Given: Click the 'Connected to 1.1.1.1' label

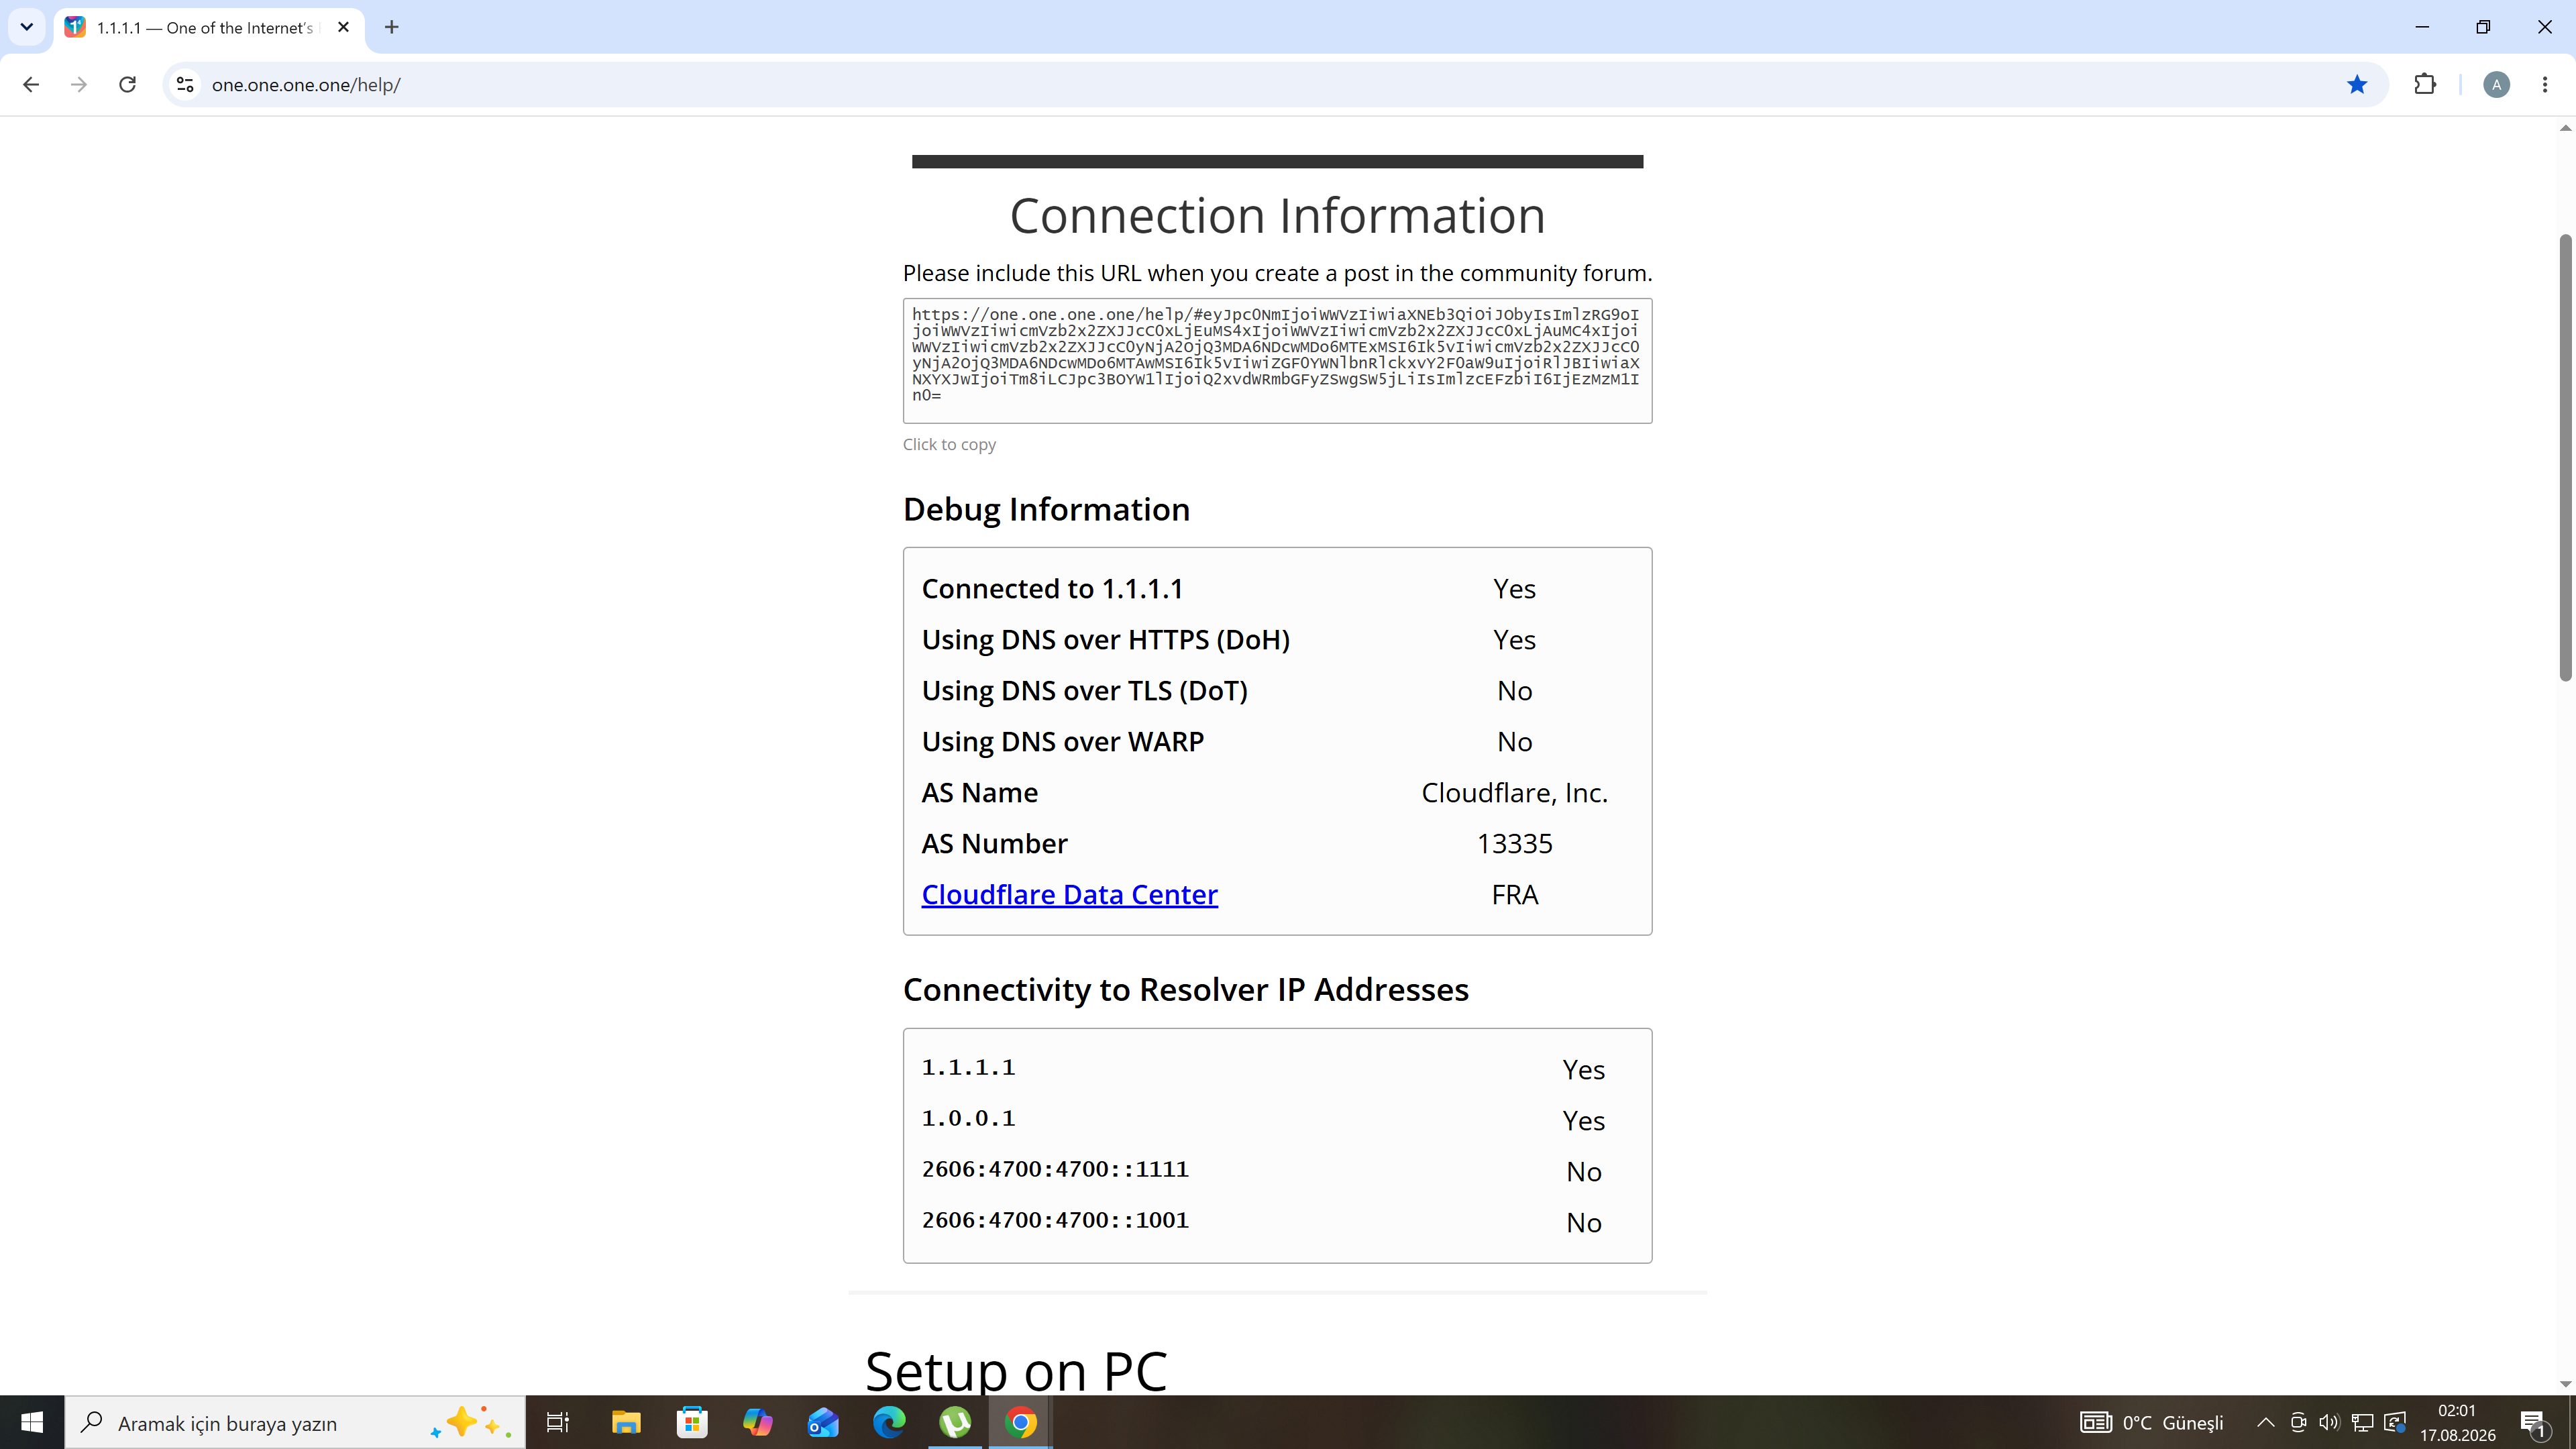Looking at the screenshot, I should 1052,589.
